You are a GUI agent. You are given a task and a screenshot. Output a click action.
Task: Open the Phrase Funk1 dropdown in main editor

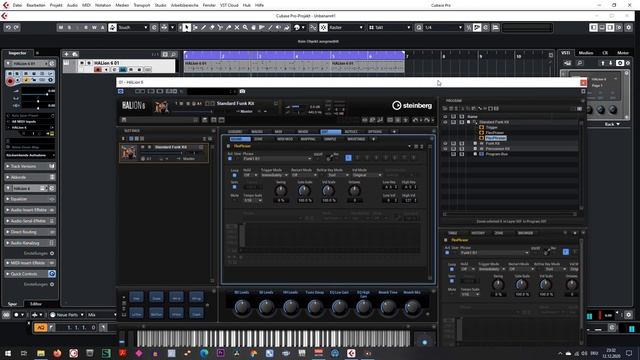(x=277, y=158)
